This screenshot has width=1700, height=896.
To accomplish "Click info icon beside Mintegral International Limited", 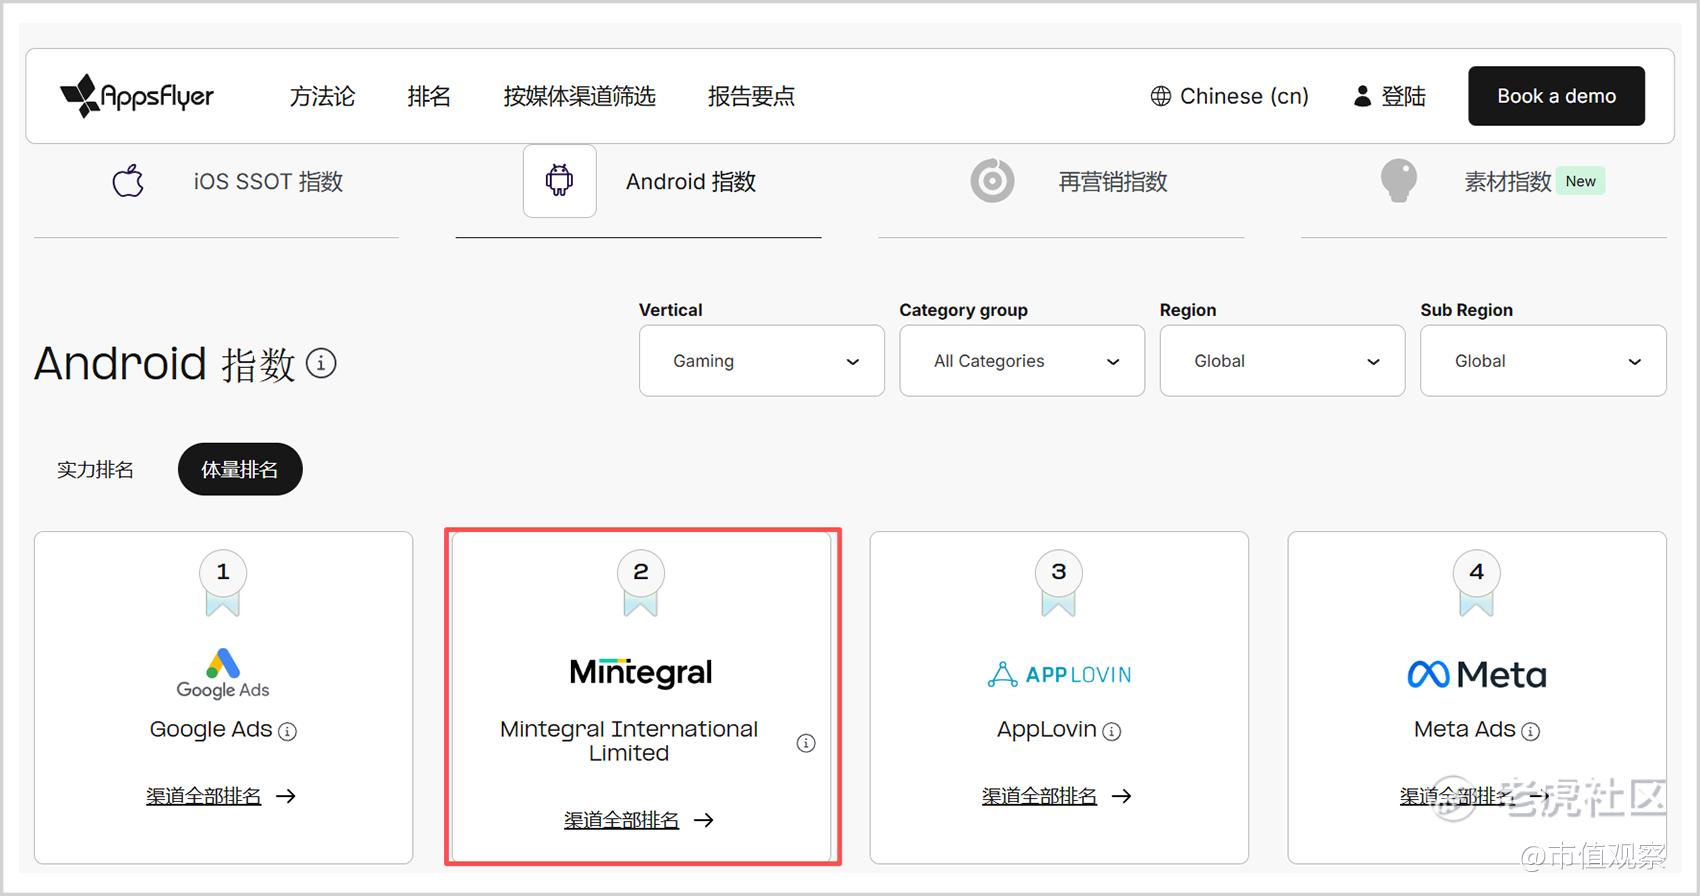I will (806, 743).
